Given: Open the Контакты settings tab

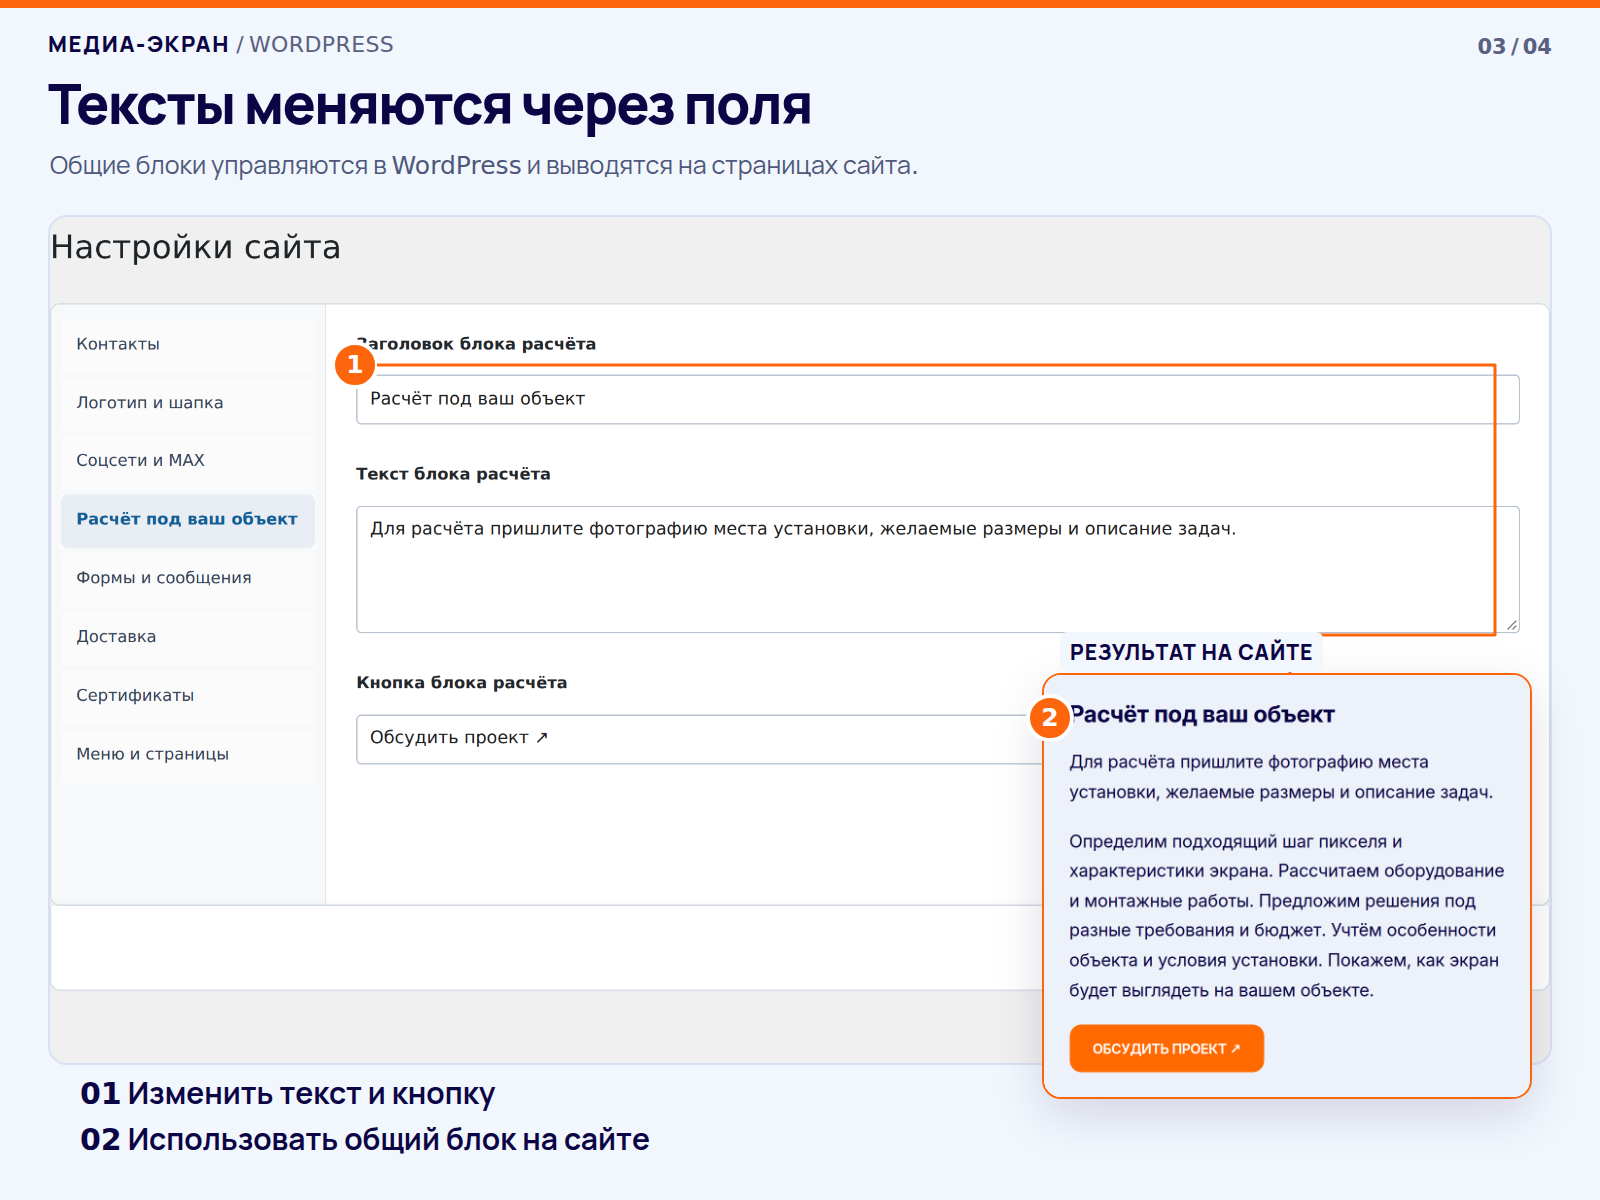Looking at the screenshot, I should pos(188,345).
